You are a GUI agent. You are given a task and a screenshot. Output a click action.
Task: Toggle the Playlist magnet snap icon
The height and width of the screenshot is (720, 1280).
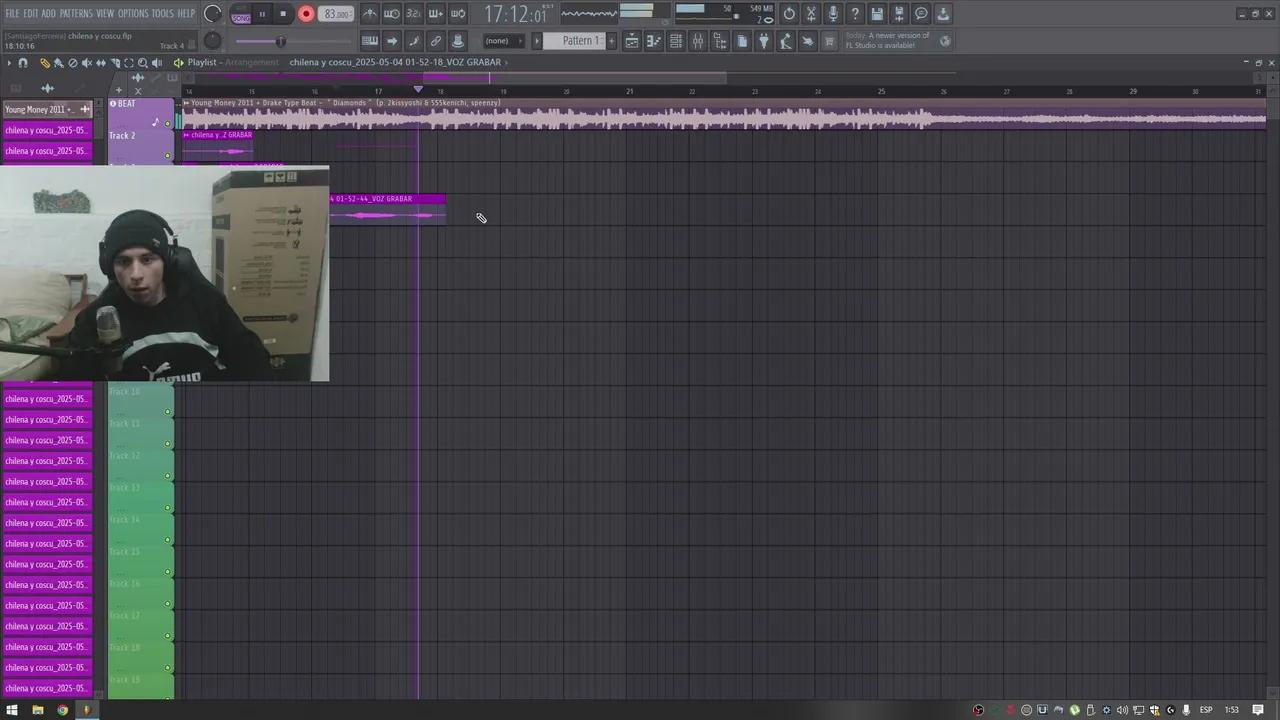[23, 63]
